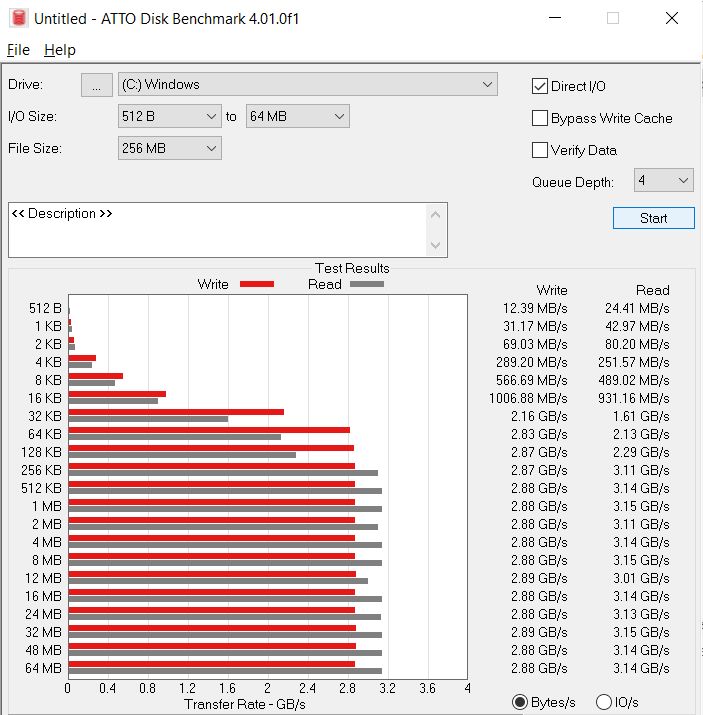Viewport: 703px width, 715px height.
Task: Enable Bypass Write Cache checkbox
Action: pyautogui.click(x=540, y=118)
